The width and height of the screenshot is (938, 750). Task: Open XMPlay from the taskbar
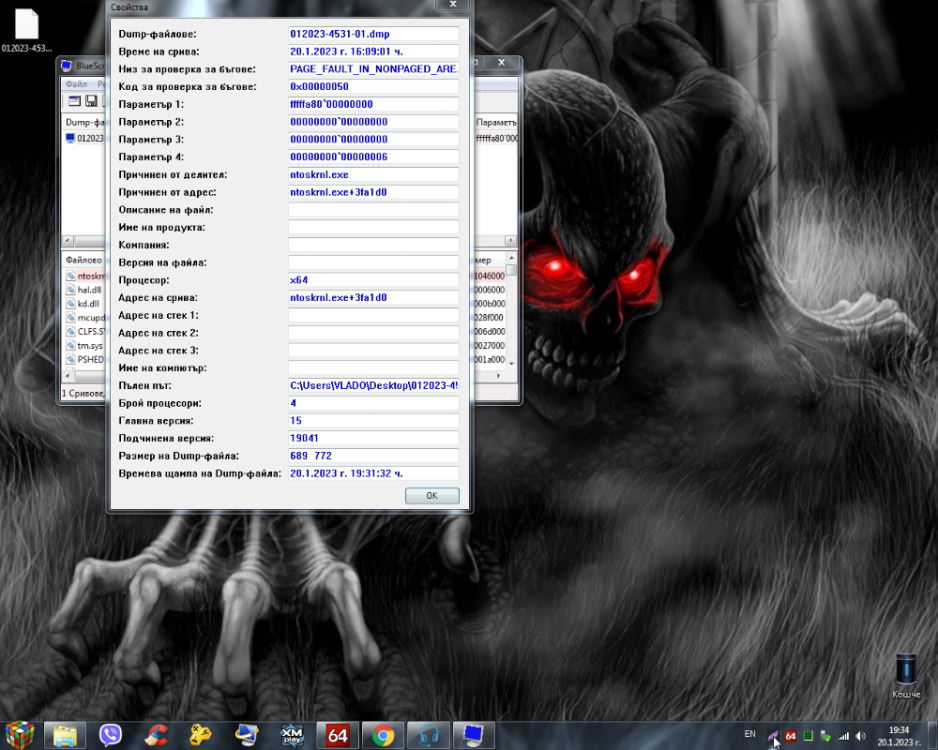pyautogui.click(x=292, y=736)
